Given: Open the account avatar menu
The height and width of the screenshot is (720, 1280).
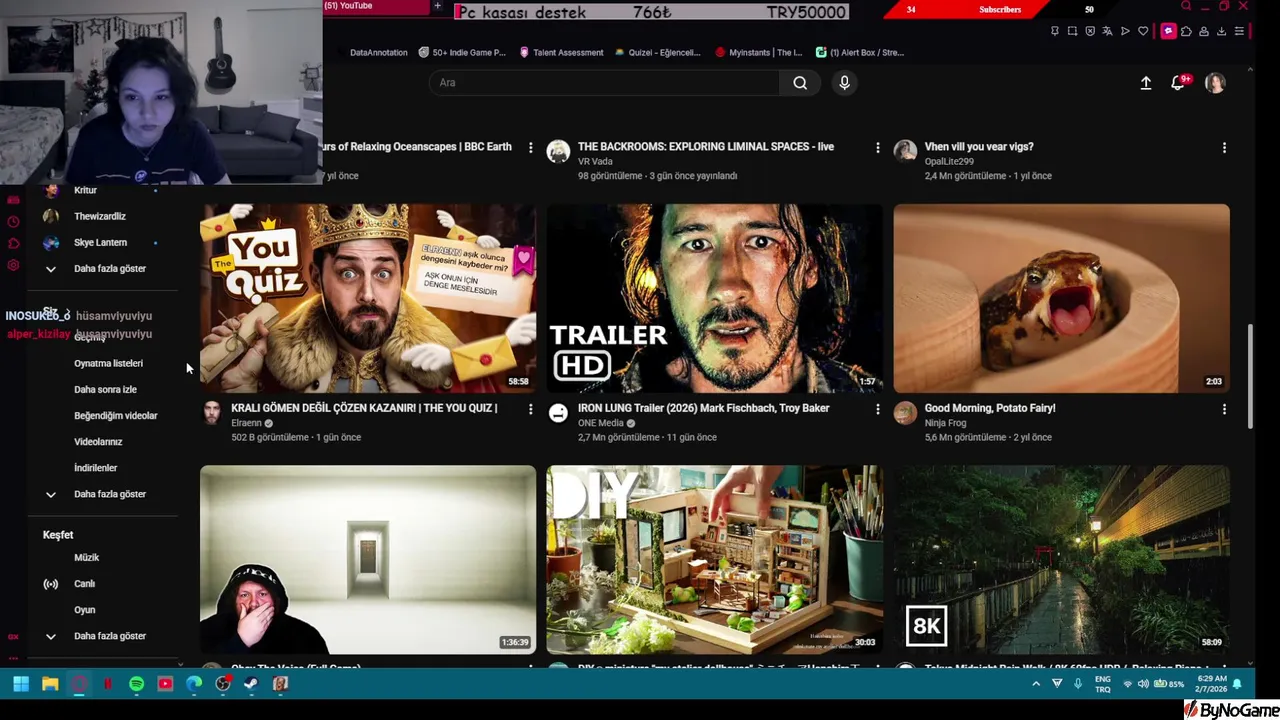Looking at the screenshot, I should [1215, 83].
